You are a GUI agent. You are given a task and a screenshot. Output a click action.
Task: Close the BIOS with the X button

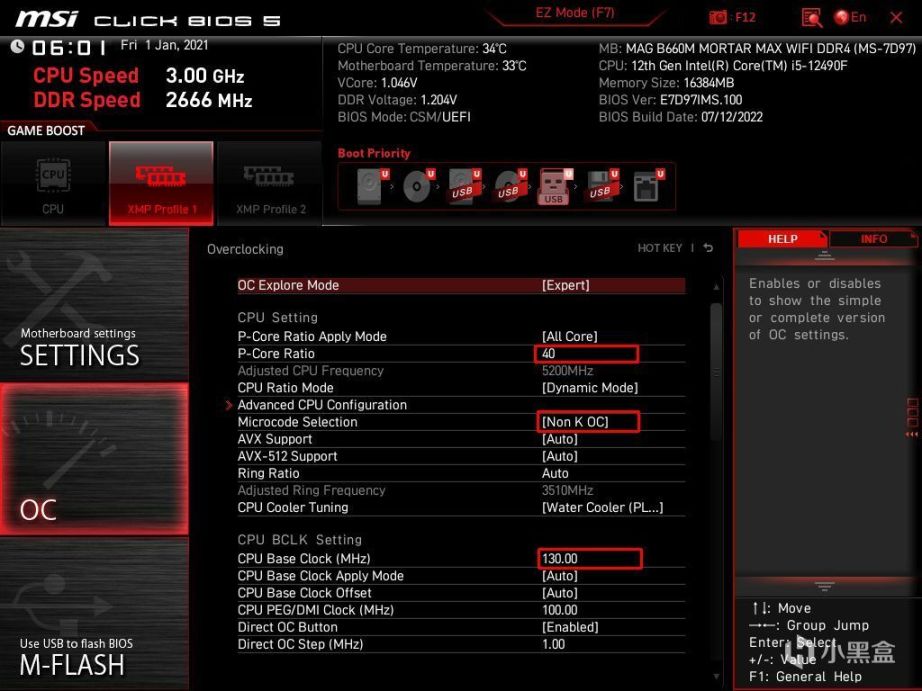[x=896, y=18]
